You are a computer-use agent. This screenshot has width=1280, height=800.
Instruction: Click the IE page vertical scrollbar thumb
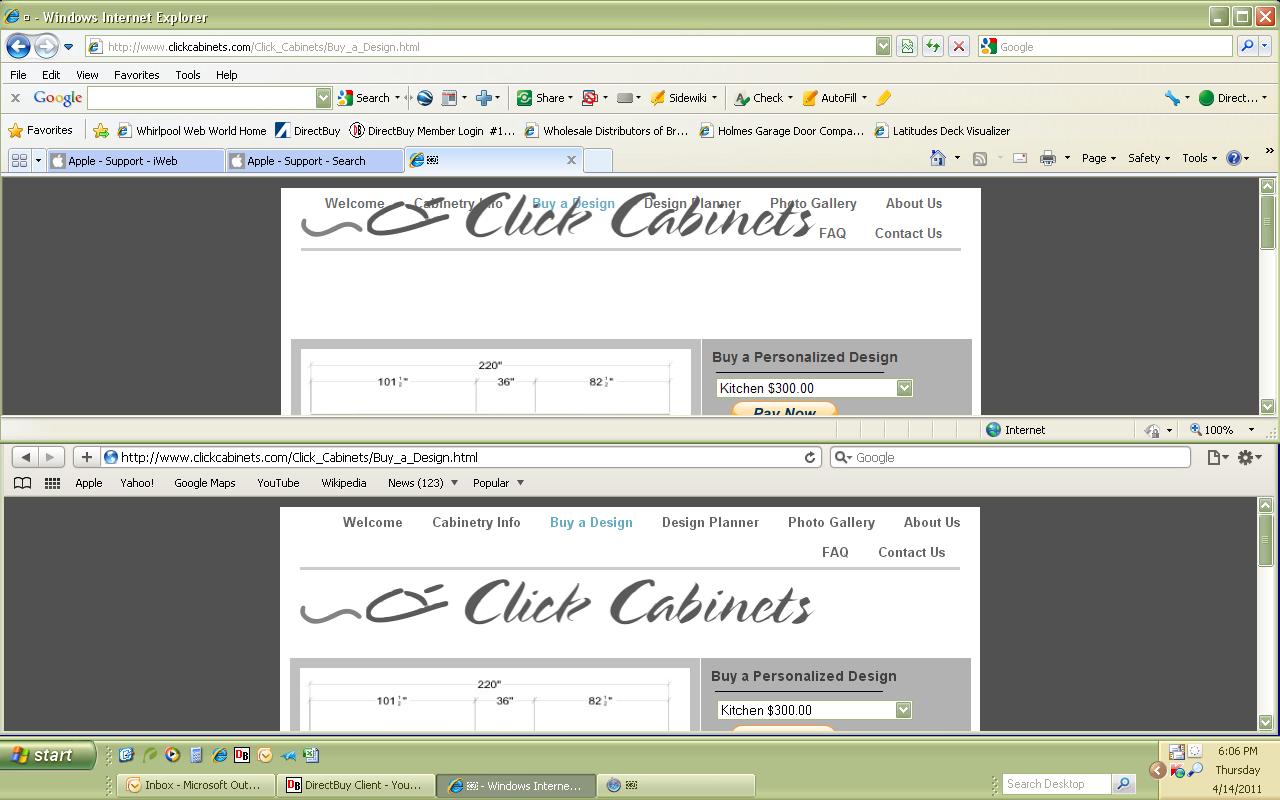pyautogui.click(x=1267, y=224)
